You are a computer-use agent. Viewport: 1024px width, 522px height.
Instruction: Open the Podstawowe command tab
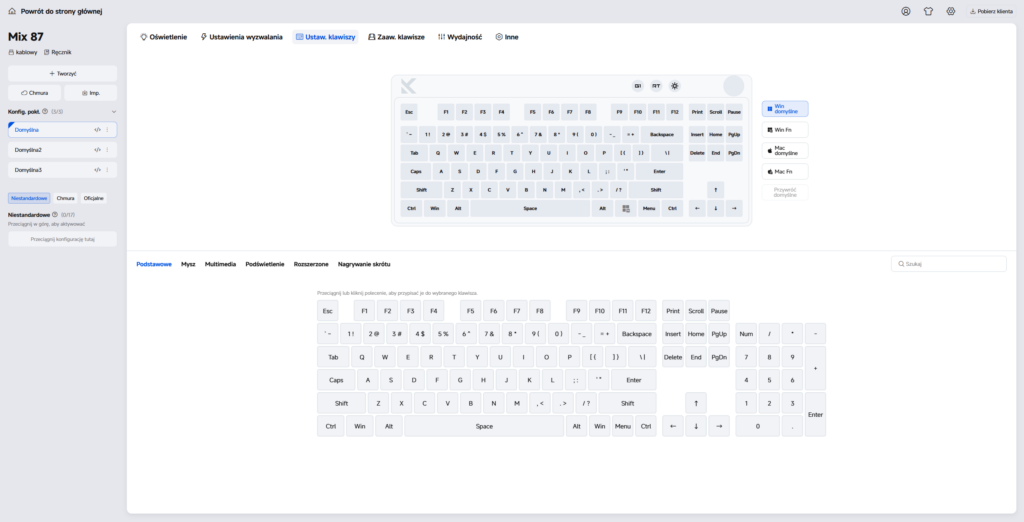(154, 264)
